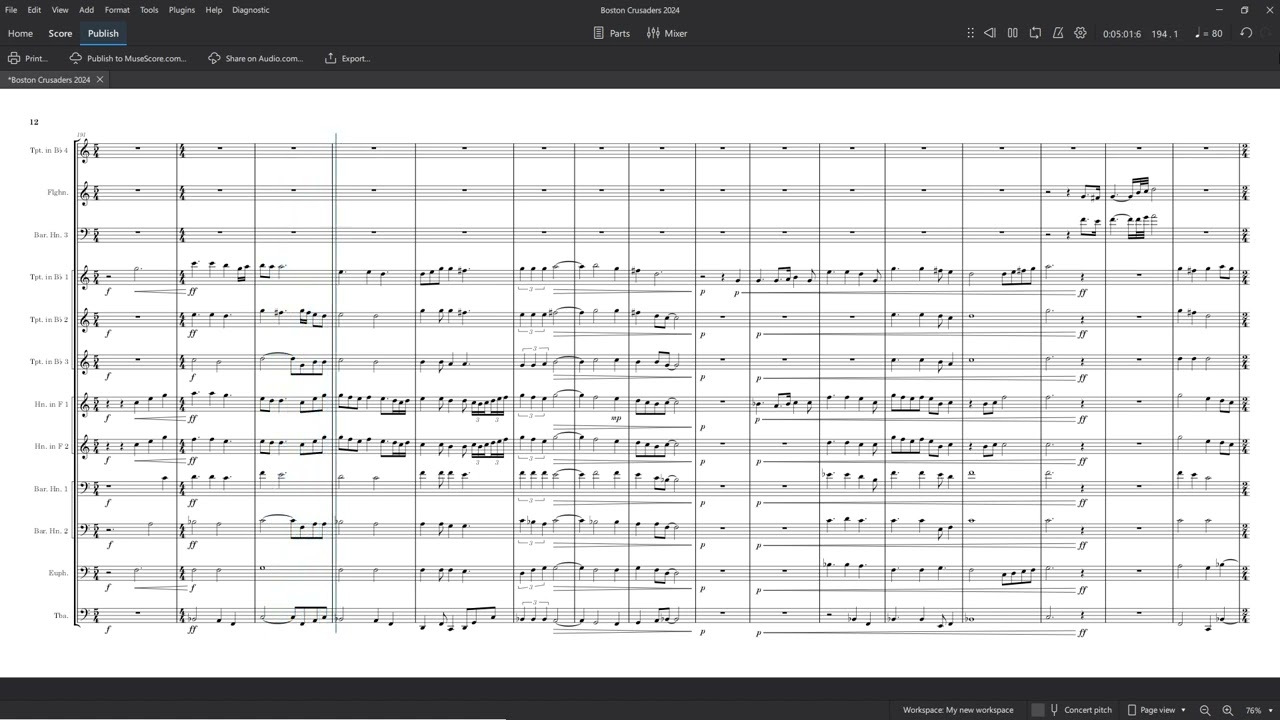The image size is (1280, 720).
Task: Click the measure position 194.1 field
Action: (x=1164, y=34)
